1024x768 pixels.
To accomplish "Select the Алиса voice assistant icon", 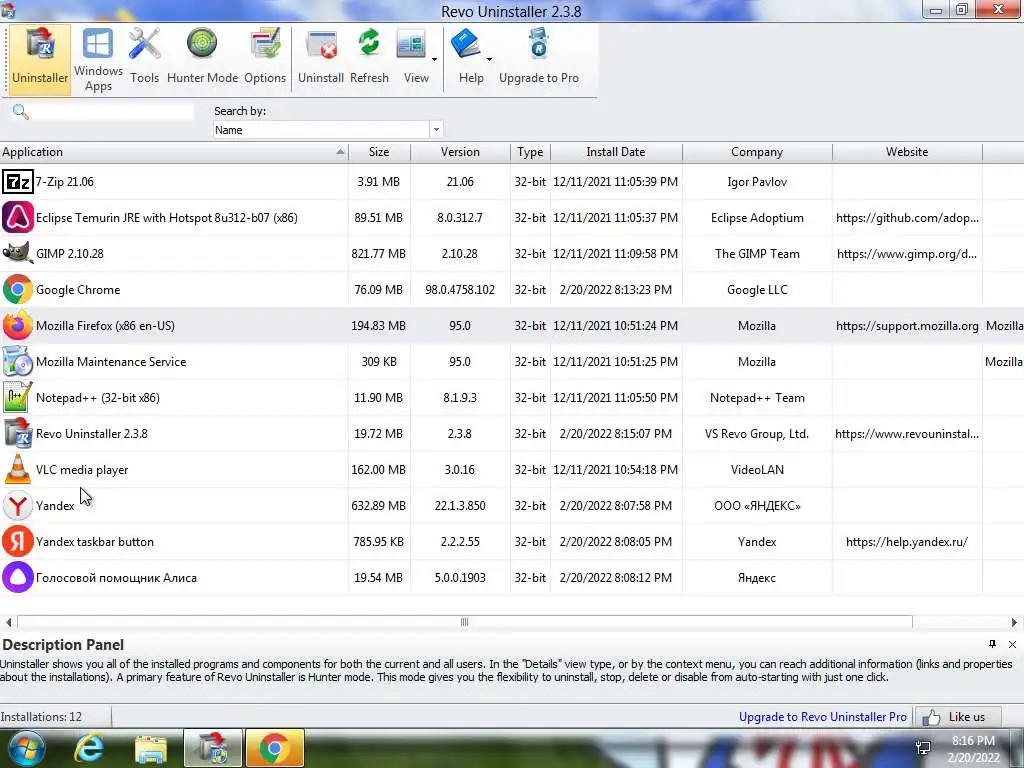I will click(x=18, y=577).
